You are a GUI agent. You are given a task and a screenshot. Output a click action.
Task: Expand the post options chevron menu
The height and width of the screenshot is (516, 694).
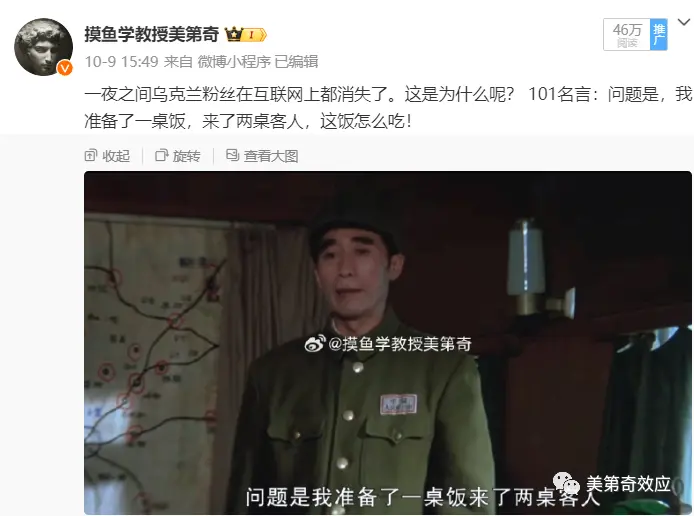coord(684,22)
